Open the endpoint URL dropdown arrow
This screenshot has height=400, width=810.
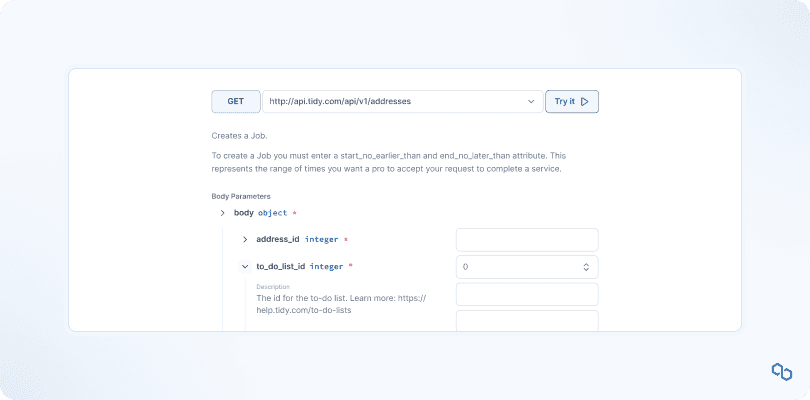531,101
